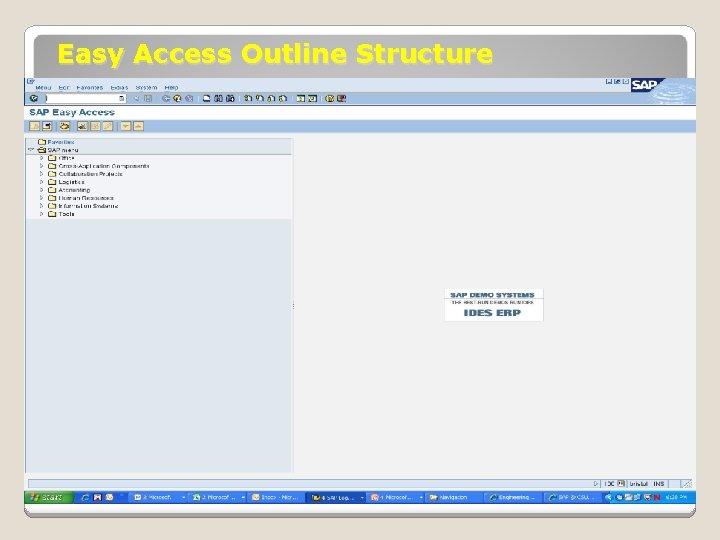Open the System menu
The height and width of the screenshot is (540, 720).
coord(146,87)
